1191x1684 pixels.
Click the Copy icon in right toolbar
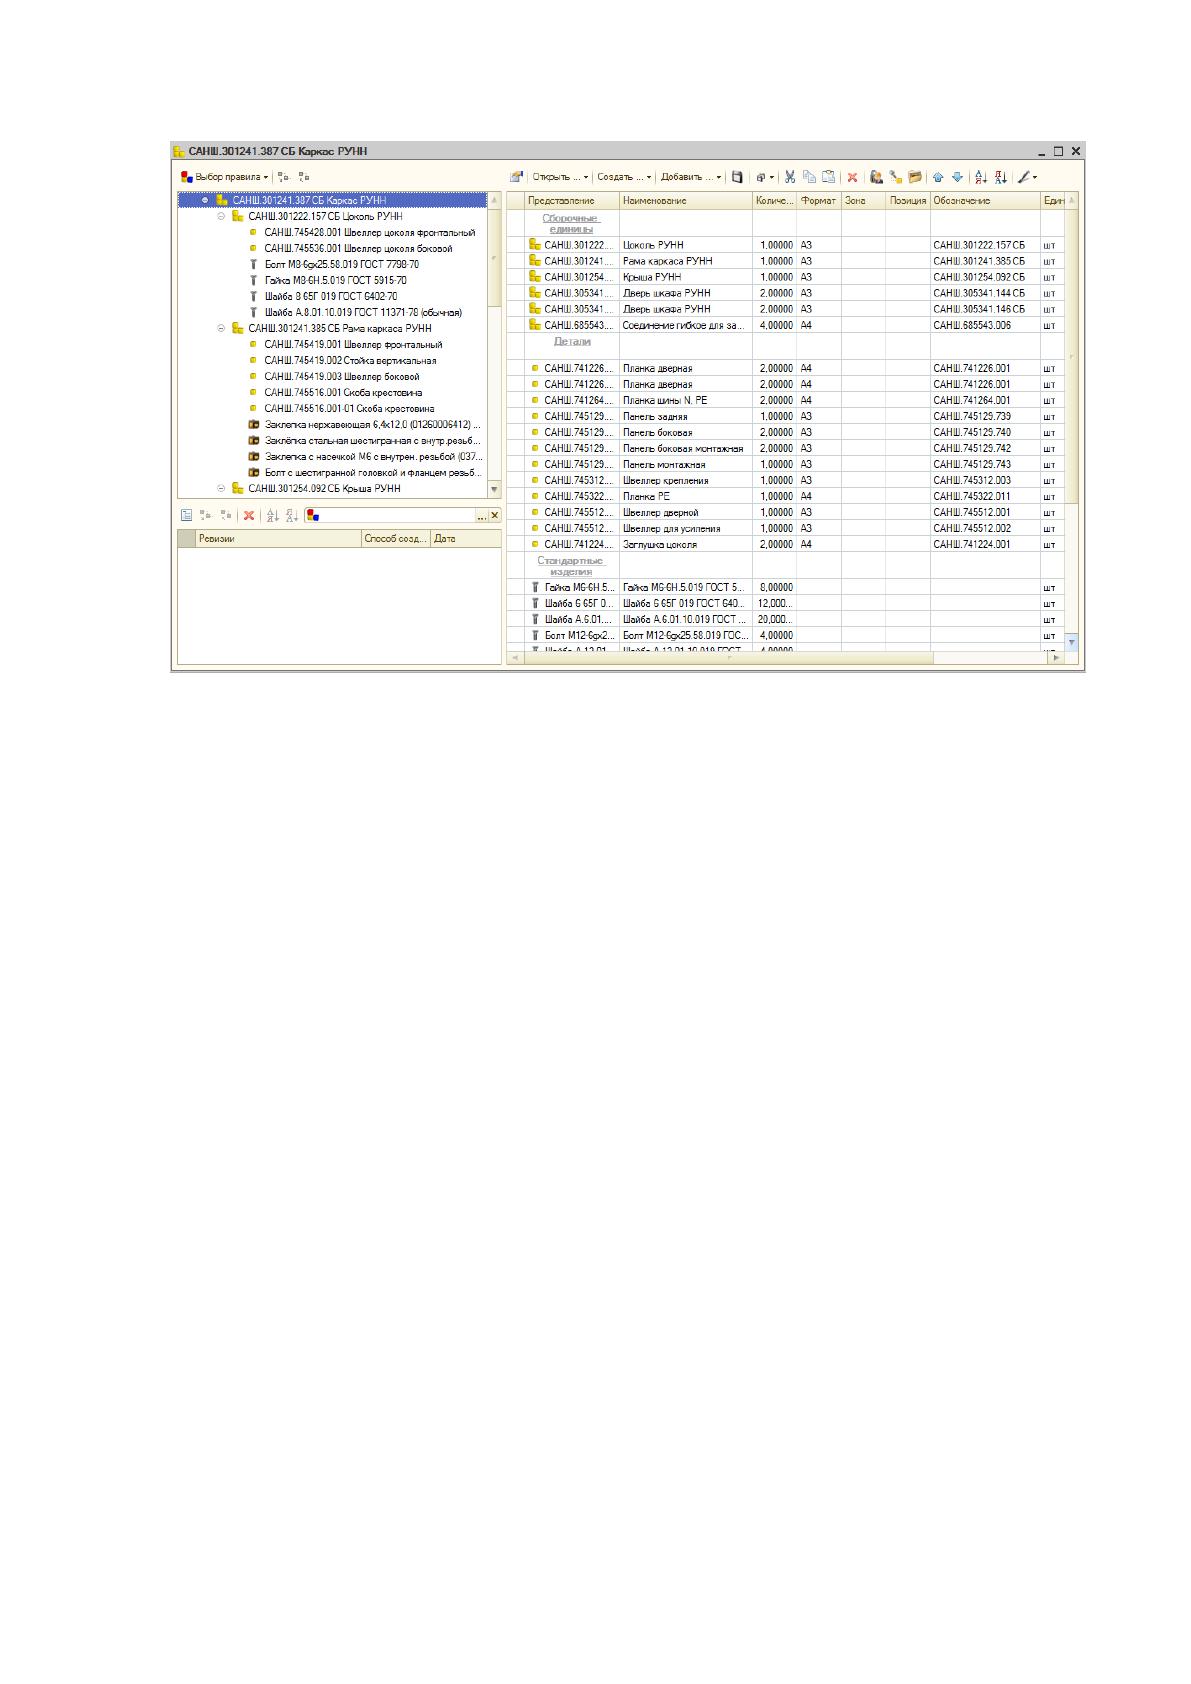[x=809, y=177]
